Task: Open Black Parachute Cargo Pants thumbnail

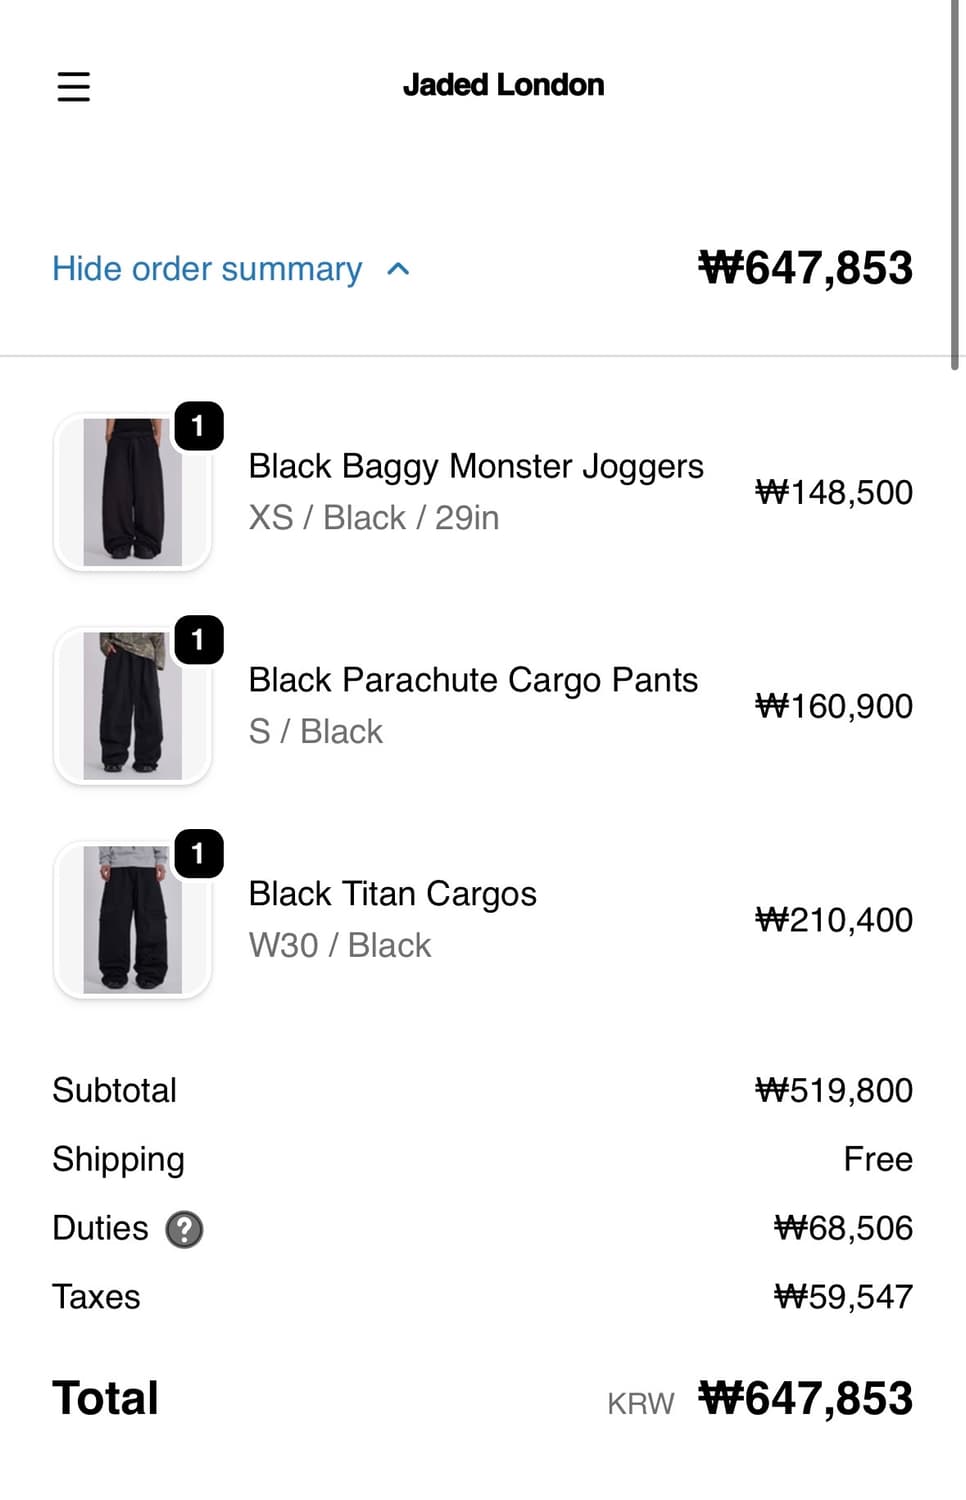Action: click(x=132, y=706)
